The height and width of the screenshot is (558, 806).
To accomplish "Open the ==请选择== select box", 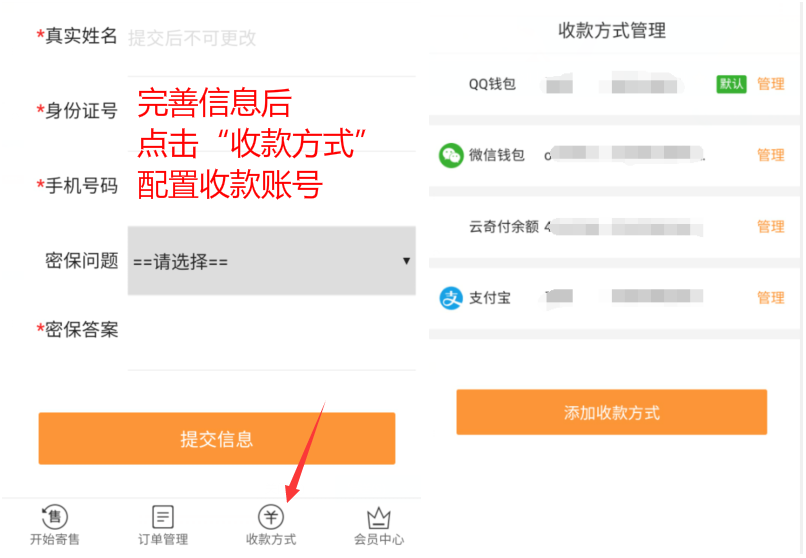I will click(271, 261).
